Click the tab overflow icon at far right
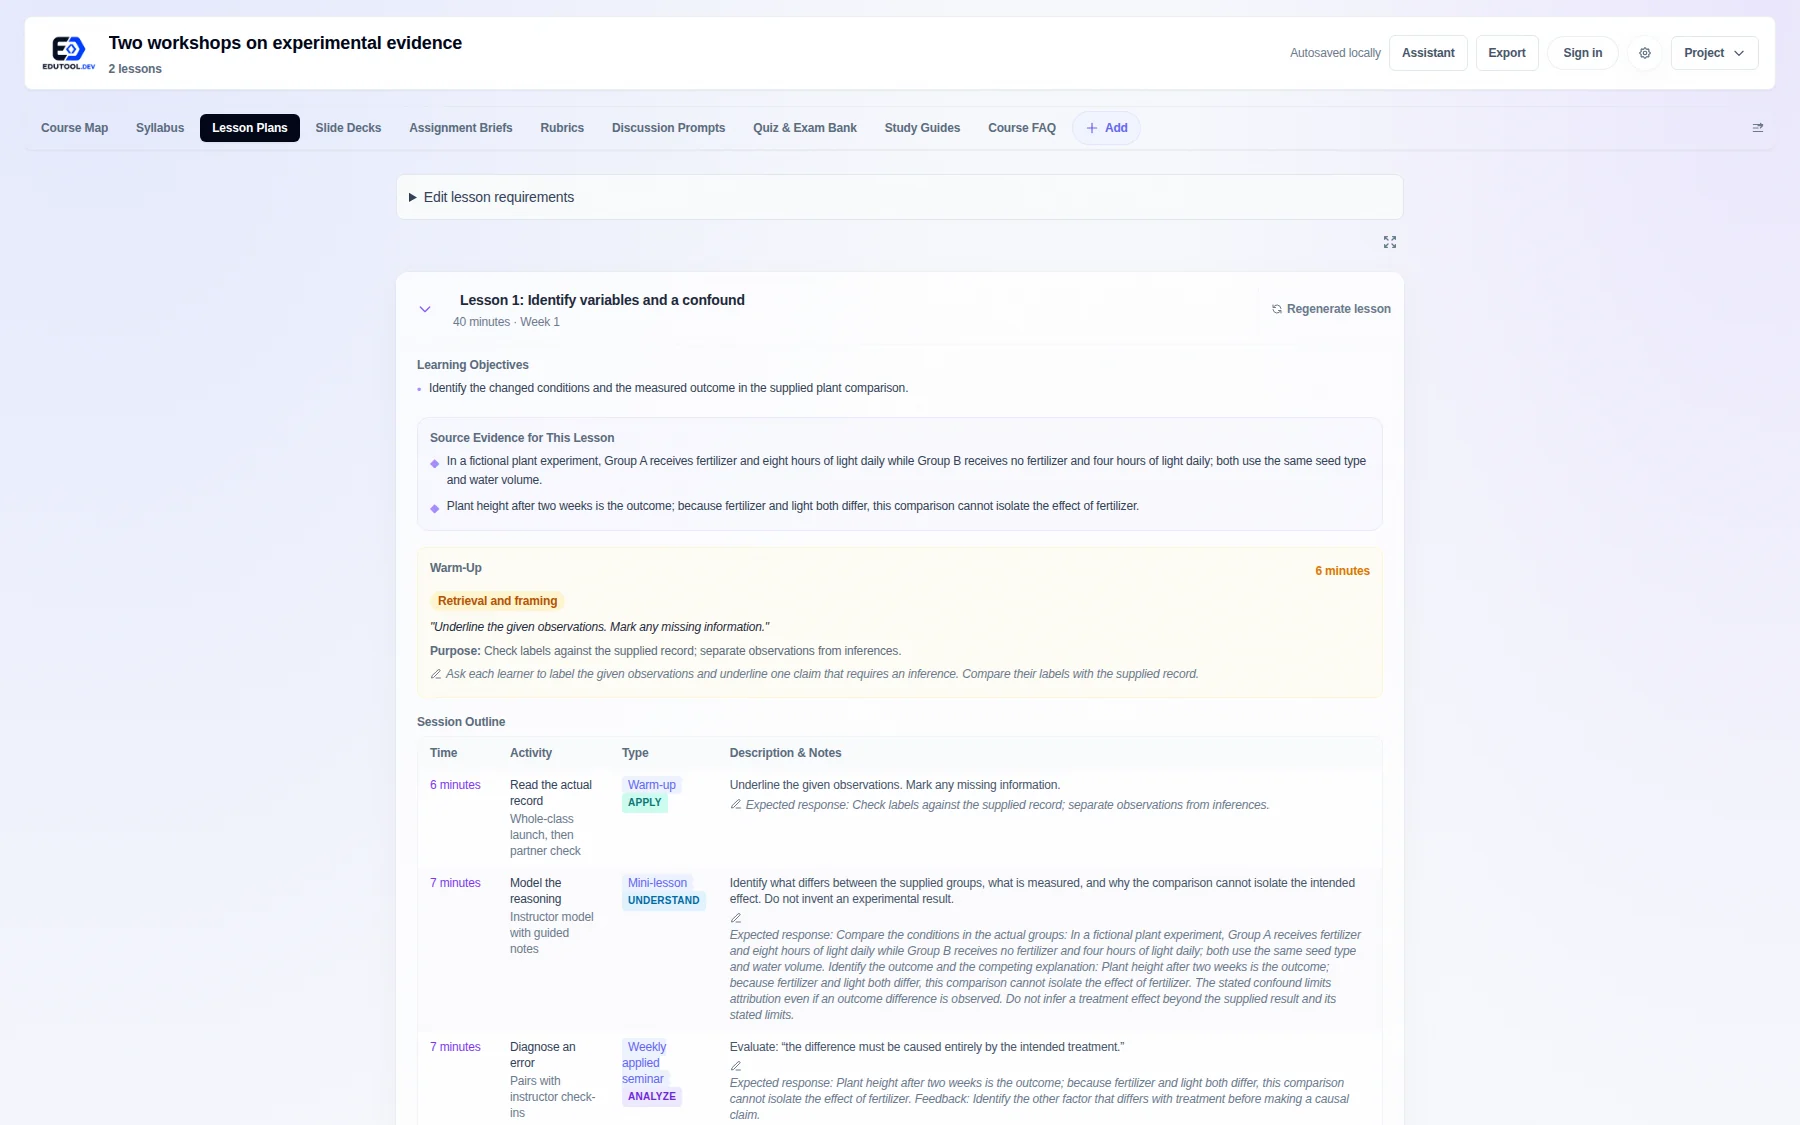Screen dimensions: 1800x1125 coord(1758,128)
